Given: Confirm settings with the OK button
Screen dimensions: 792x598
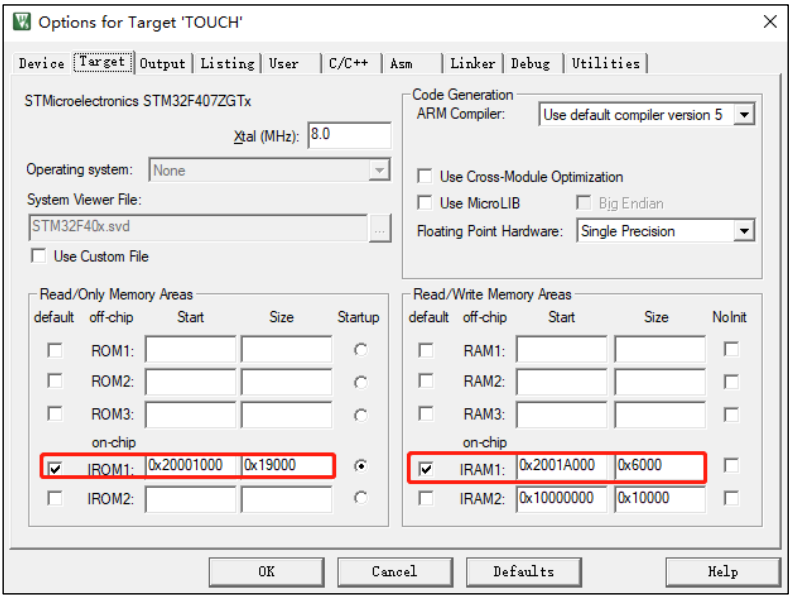Looking at the screenshot, I should click(267, 572).
